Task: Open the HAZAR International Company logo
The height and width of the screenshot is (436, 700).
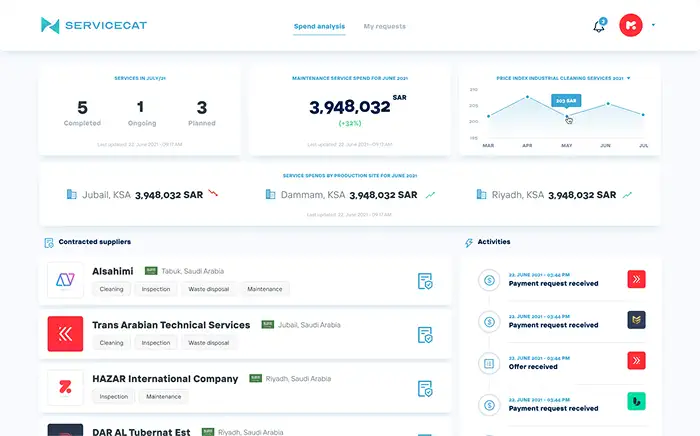Action: coord(65,387)
